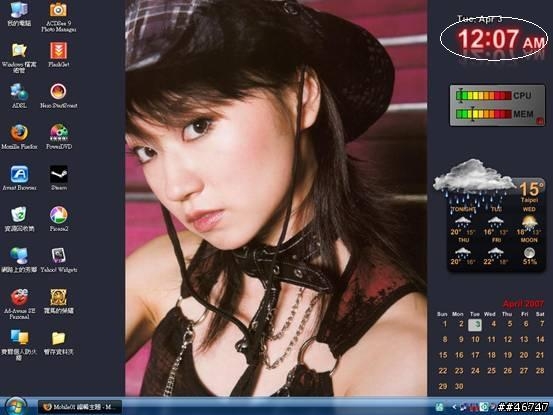Launch Nero StartSmart
Image resolution: width=553 pixels, height=415 pixels.
tap(58, 95)
